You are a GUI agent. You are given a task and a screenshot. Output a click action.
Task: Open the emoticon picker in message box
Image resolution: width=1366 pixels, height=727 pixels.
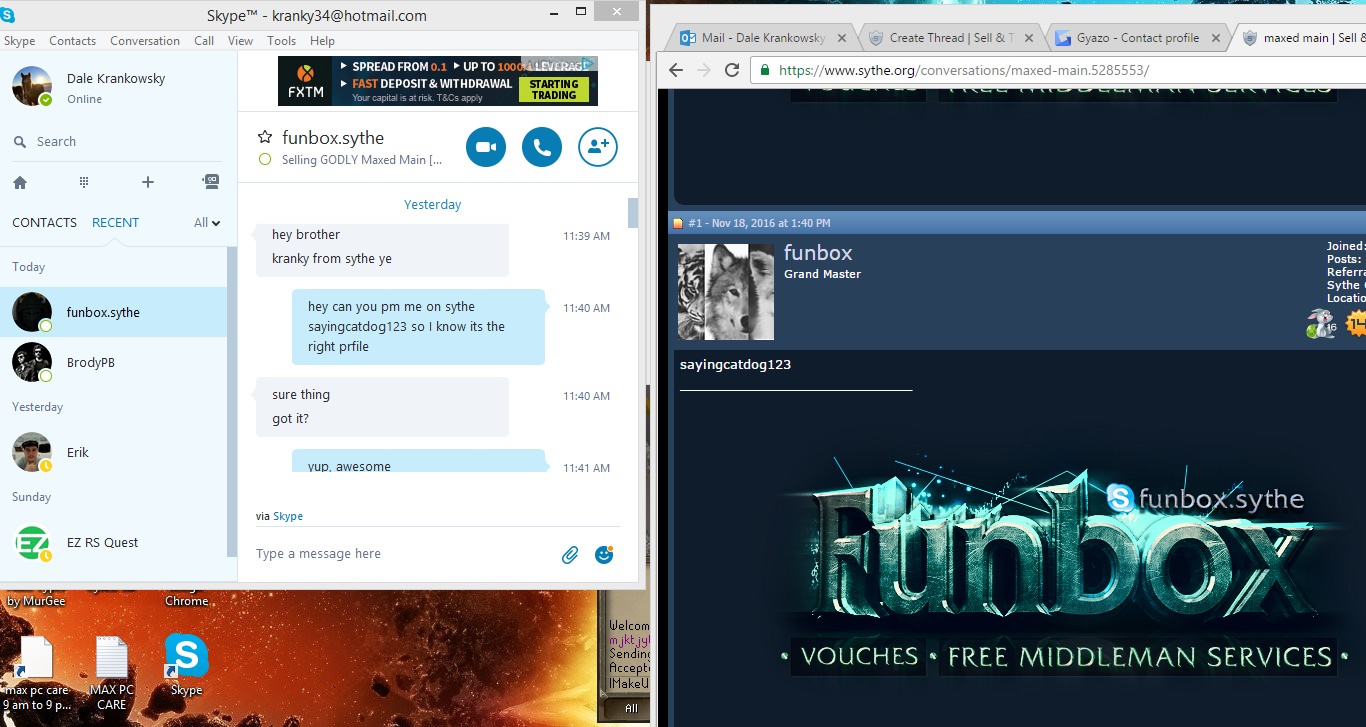[604, 554]
